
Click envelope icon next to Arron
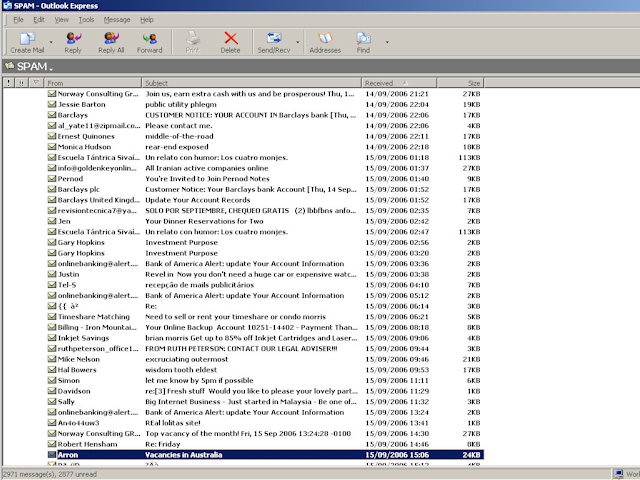tap(52, 454)
